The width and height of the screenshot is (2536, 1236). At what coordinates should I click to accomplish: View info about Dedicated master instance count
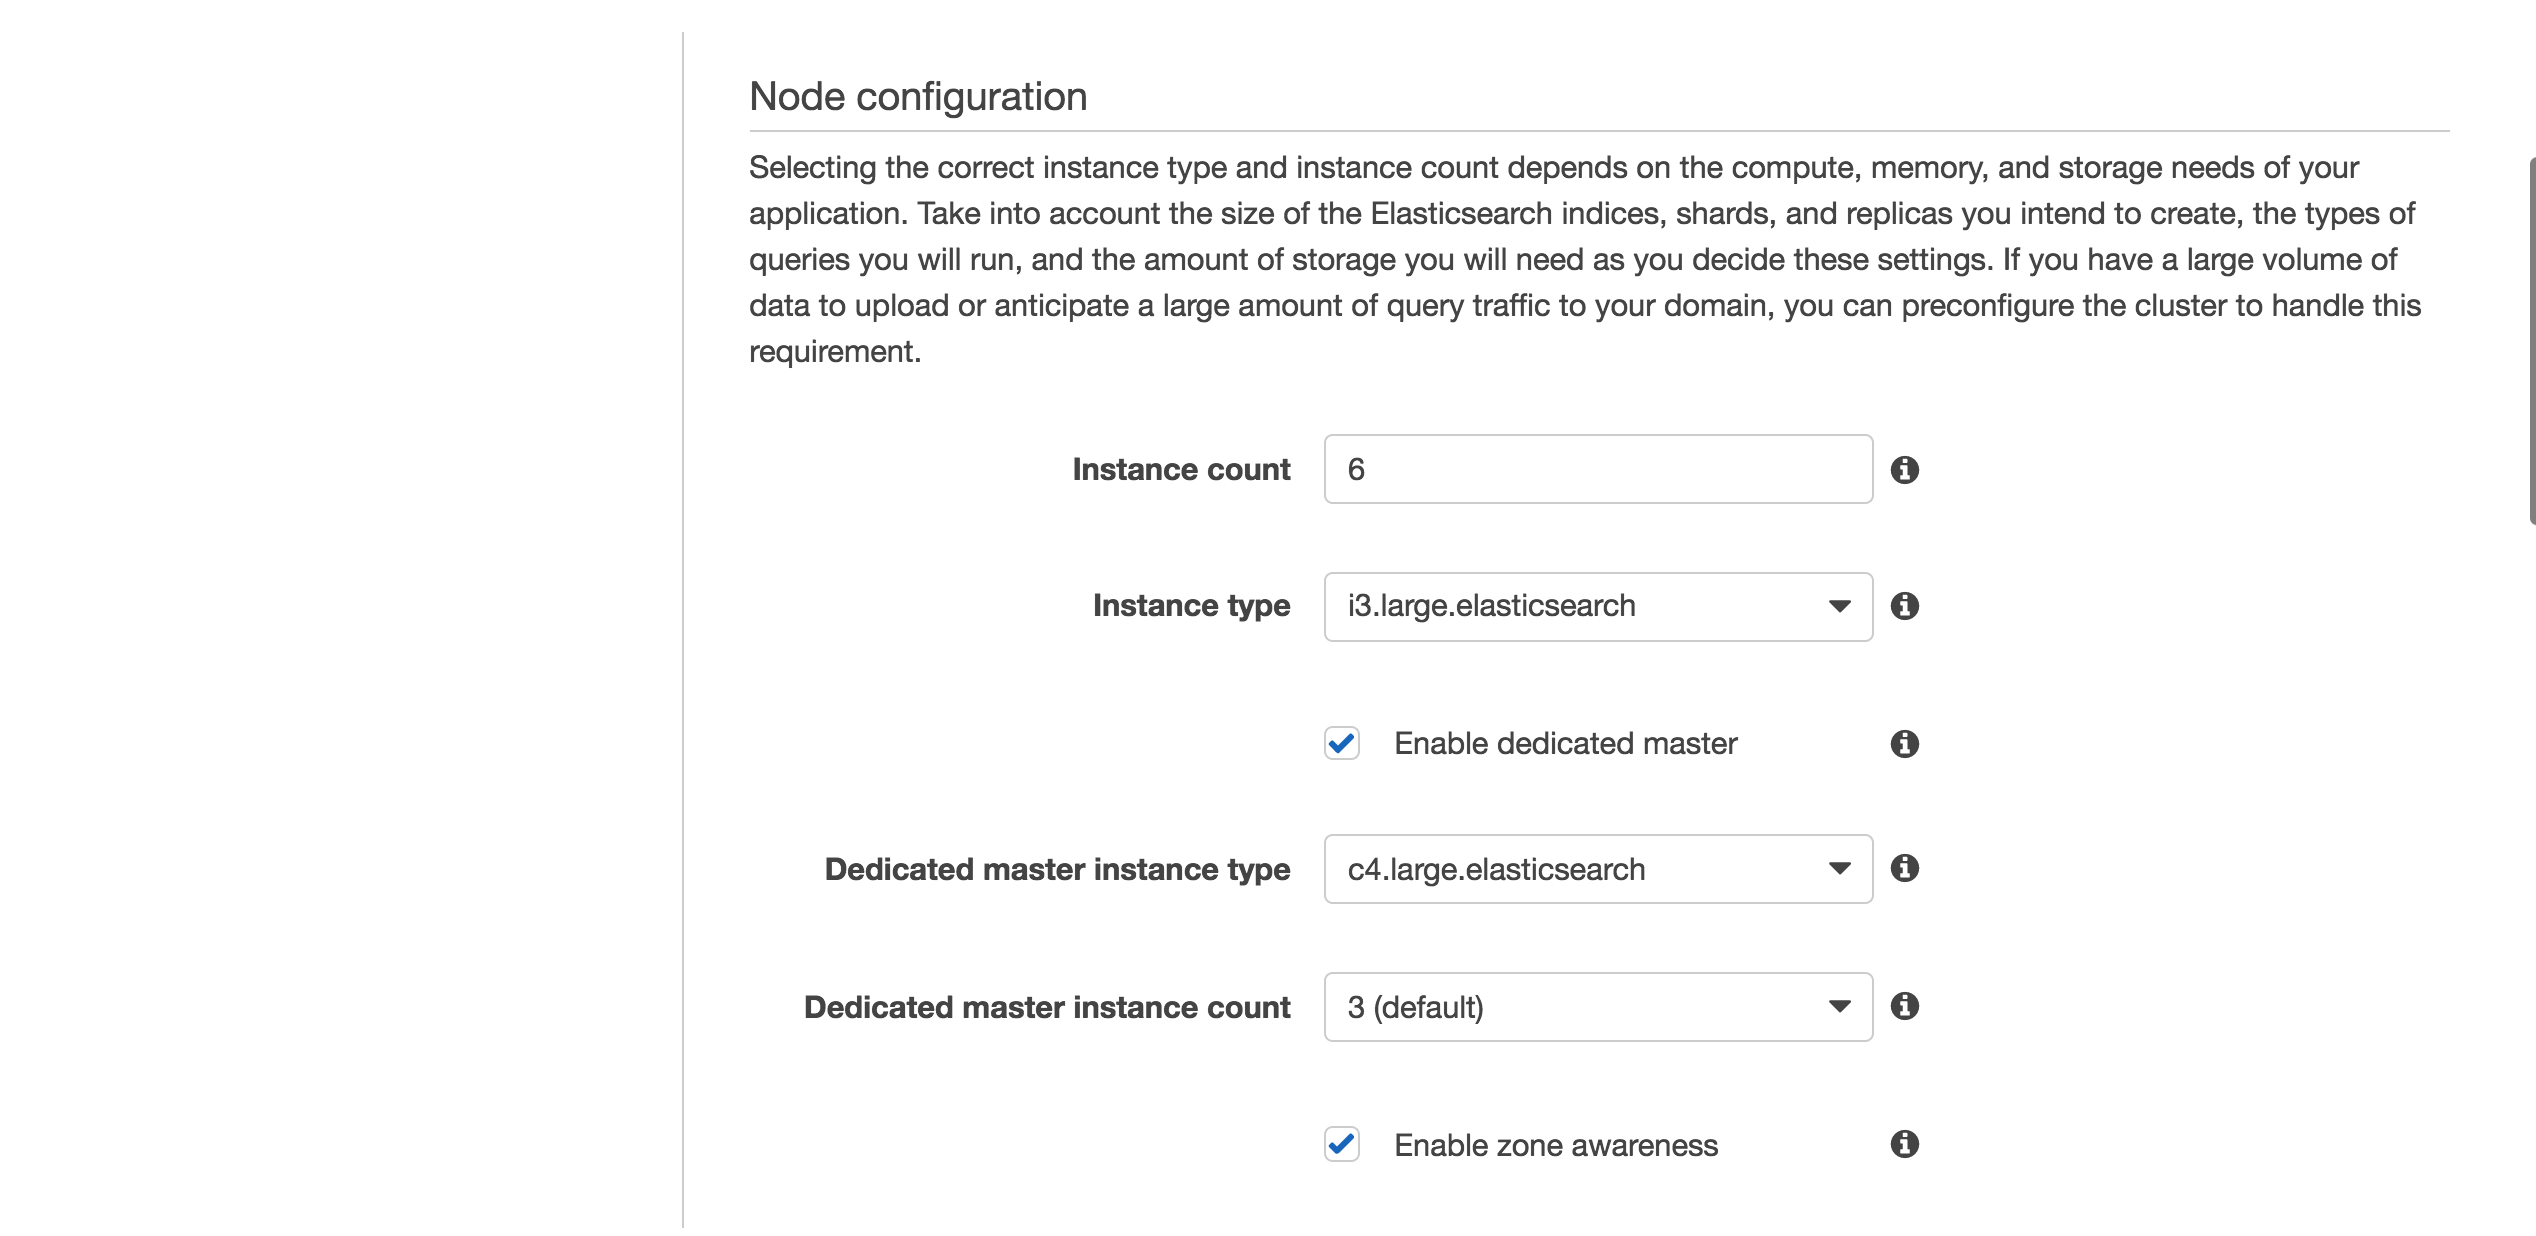[x=1904, y=1006]
